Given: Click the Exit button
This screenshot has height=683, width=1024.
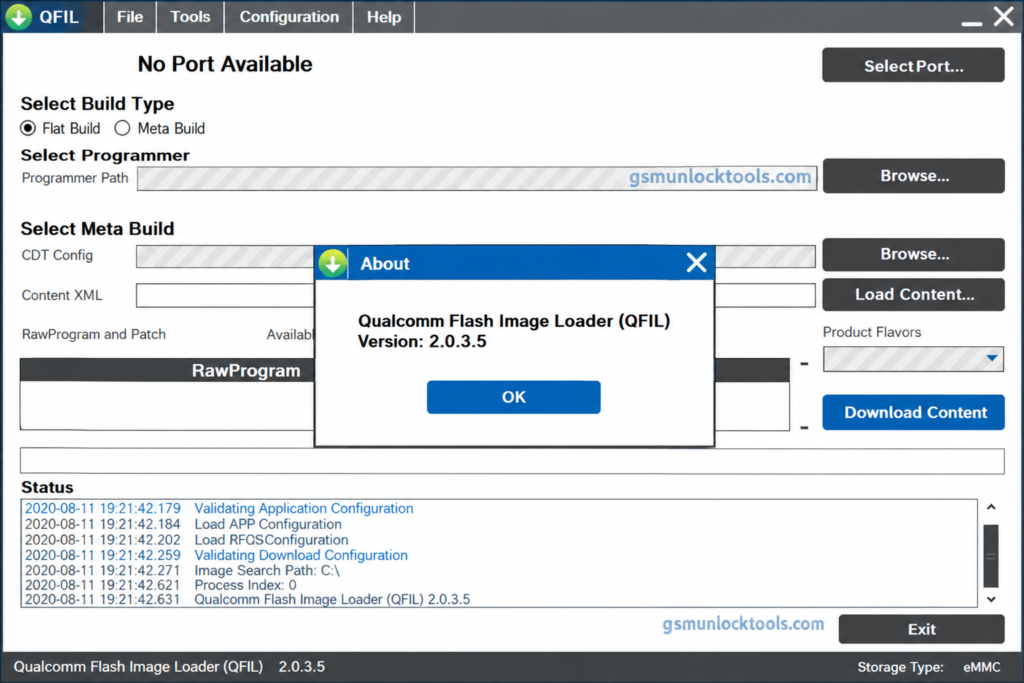Looking at the screenshot, I should pos(921,629).
